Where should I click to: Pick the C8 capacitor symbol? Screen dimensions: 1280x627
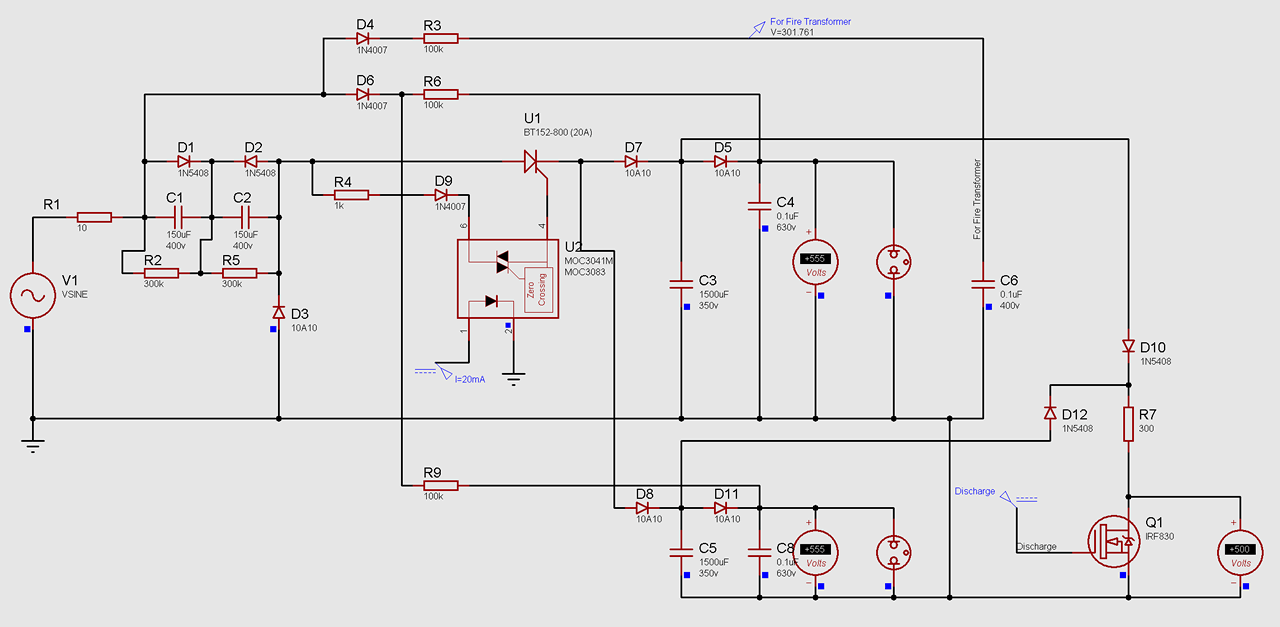[759, 552]
